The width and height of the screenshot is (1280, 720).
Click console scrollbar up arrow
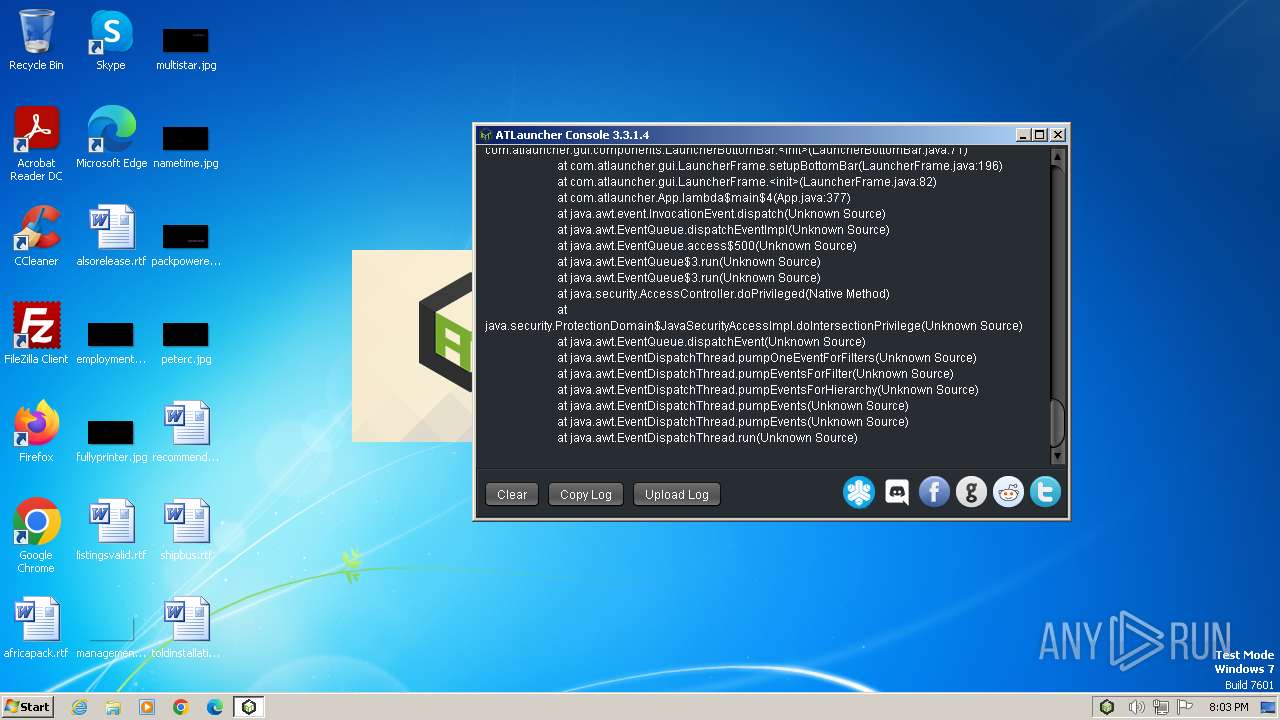coord(1058,157)
